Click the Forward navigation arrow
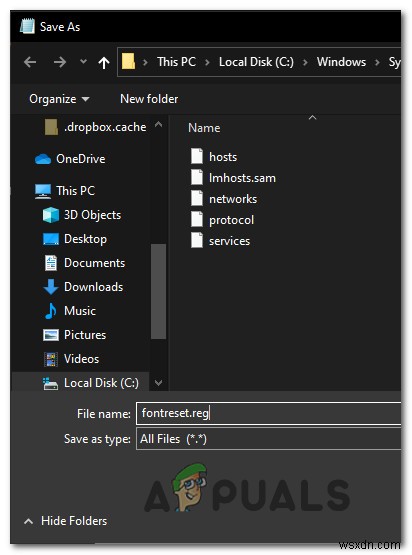This screenshot has width=412, height=555. click(59, 62)
